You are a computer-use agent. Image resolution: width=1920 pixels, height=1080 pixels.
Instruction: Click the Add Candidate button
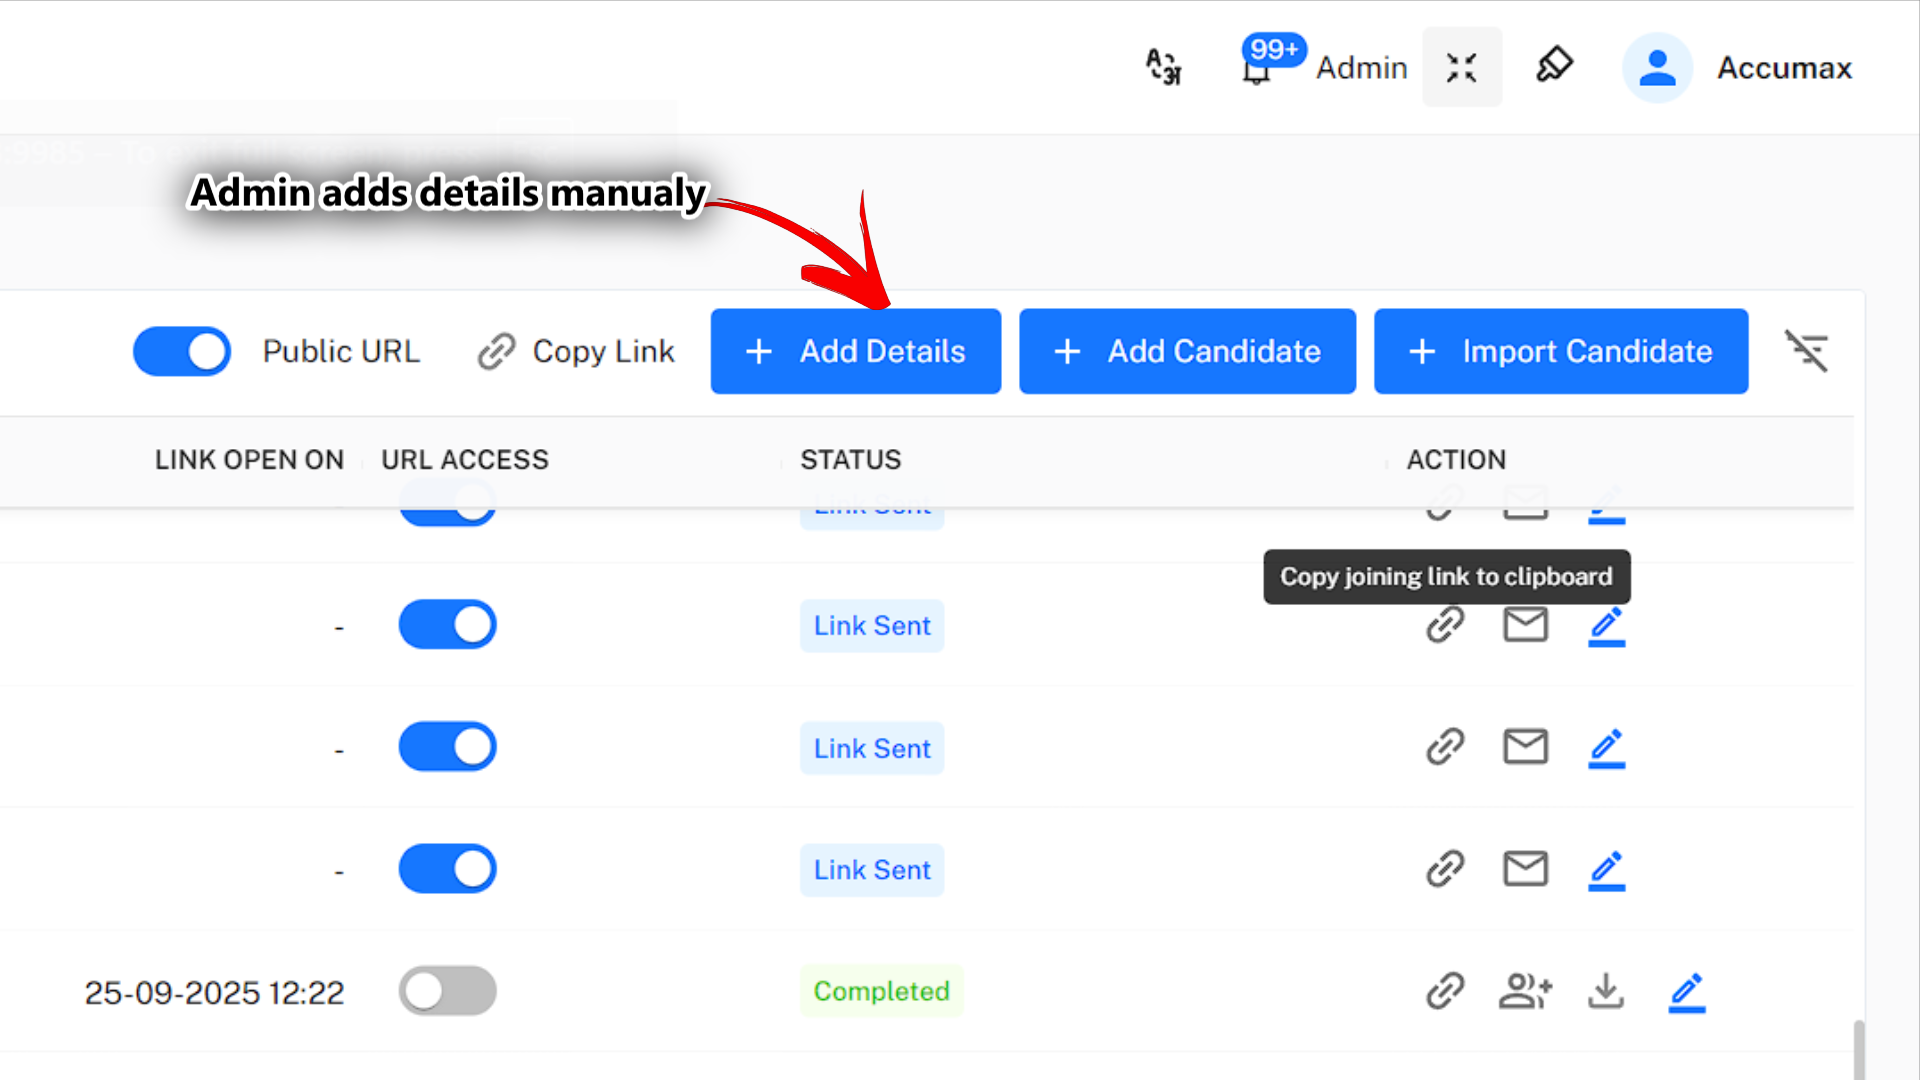coord(1187,351)
